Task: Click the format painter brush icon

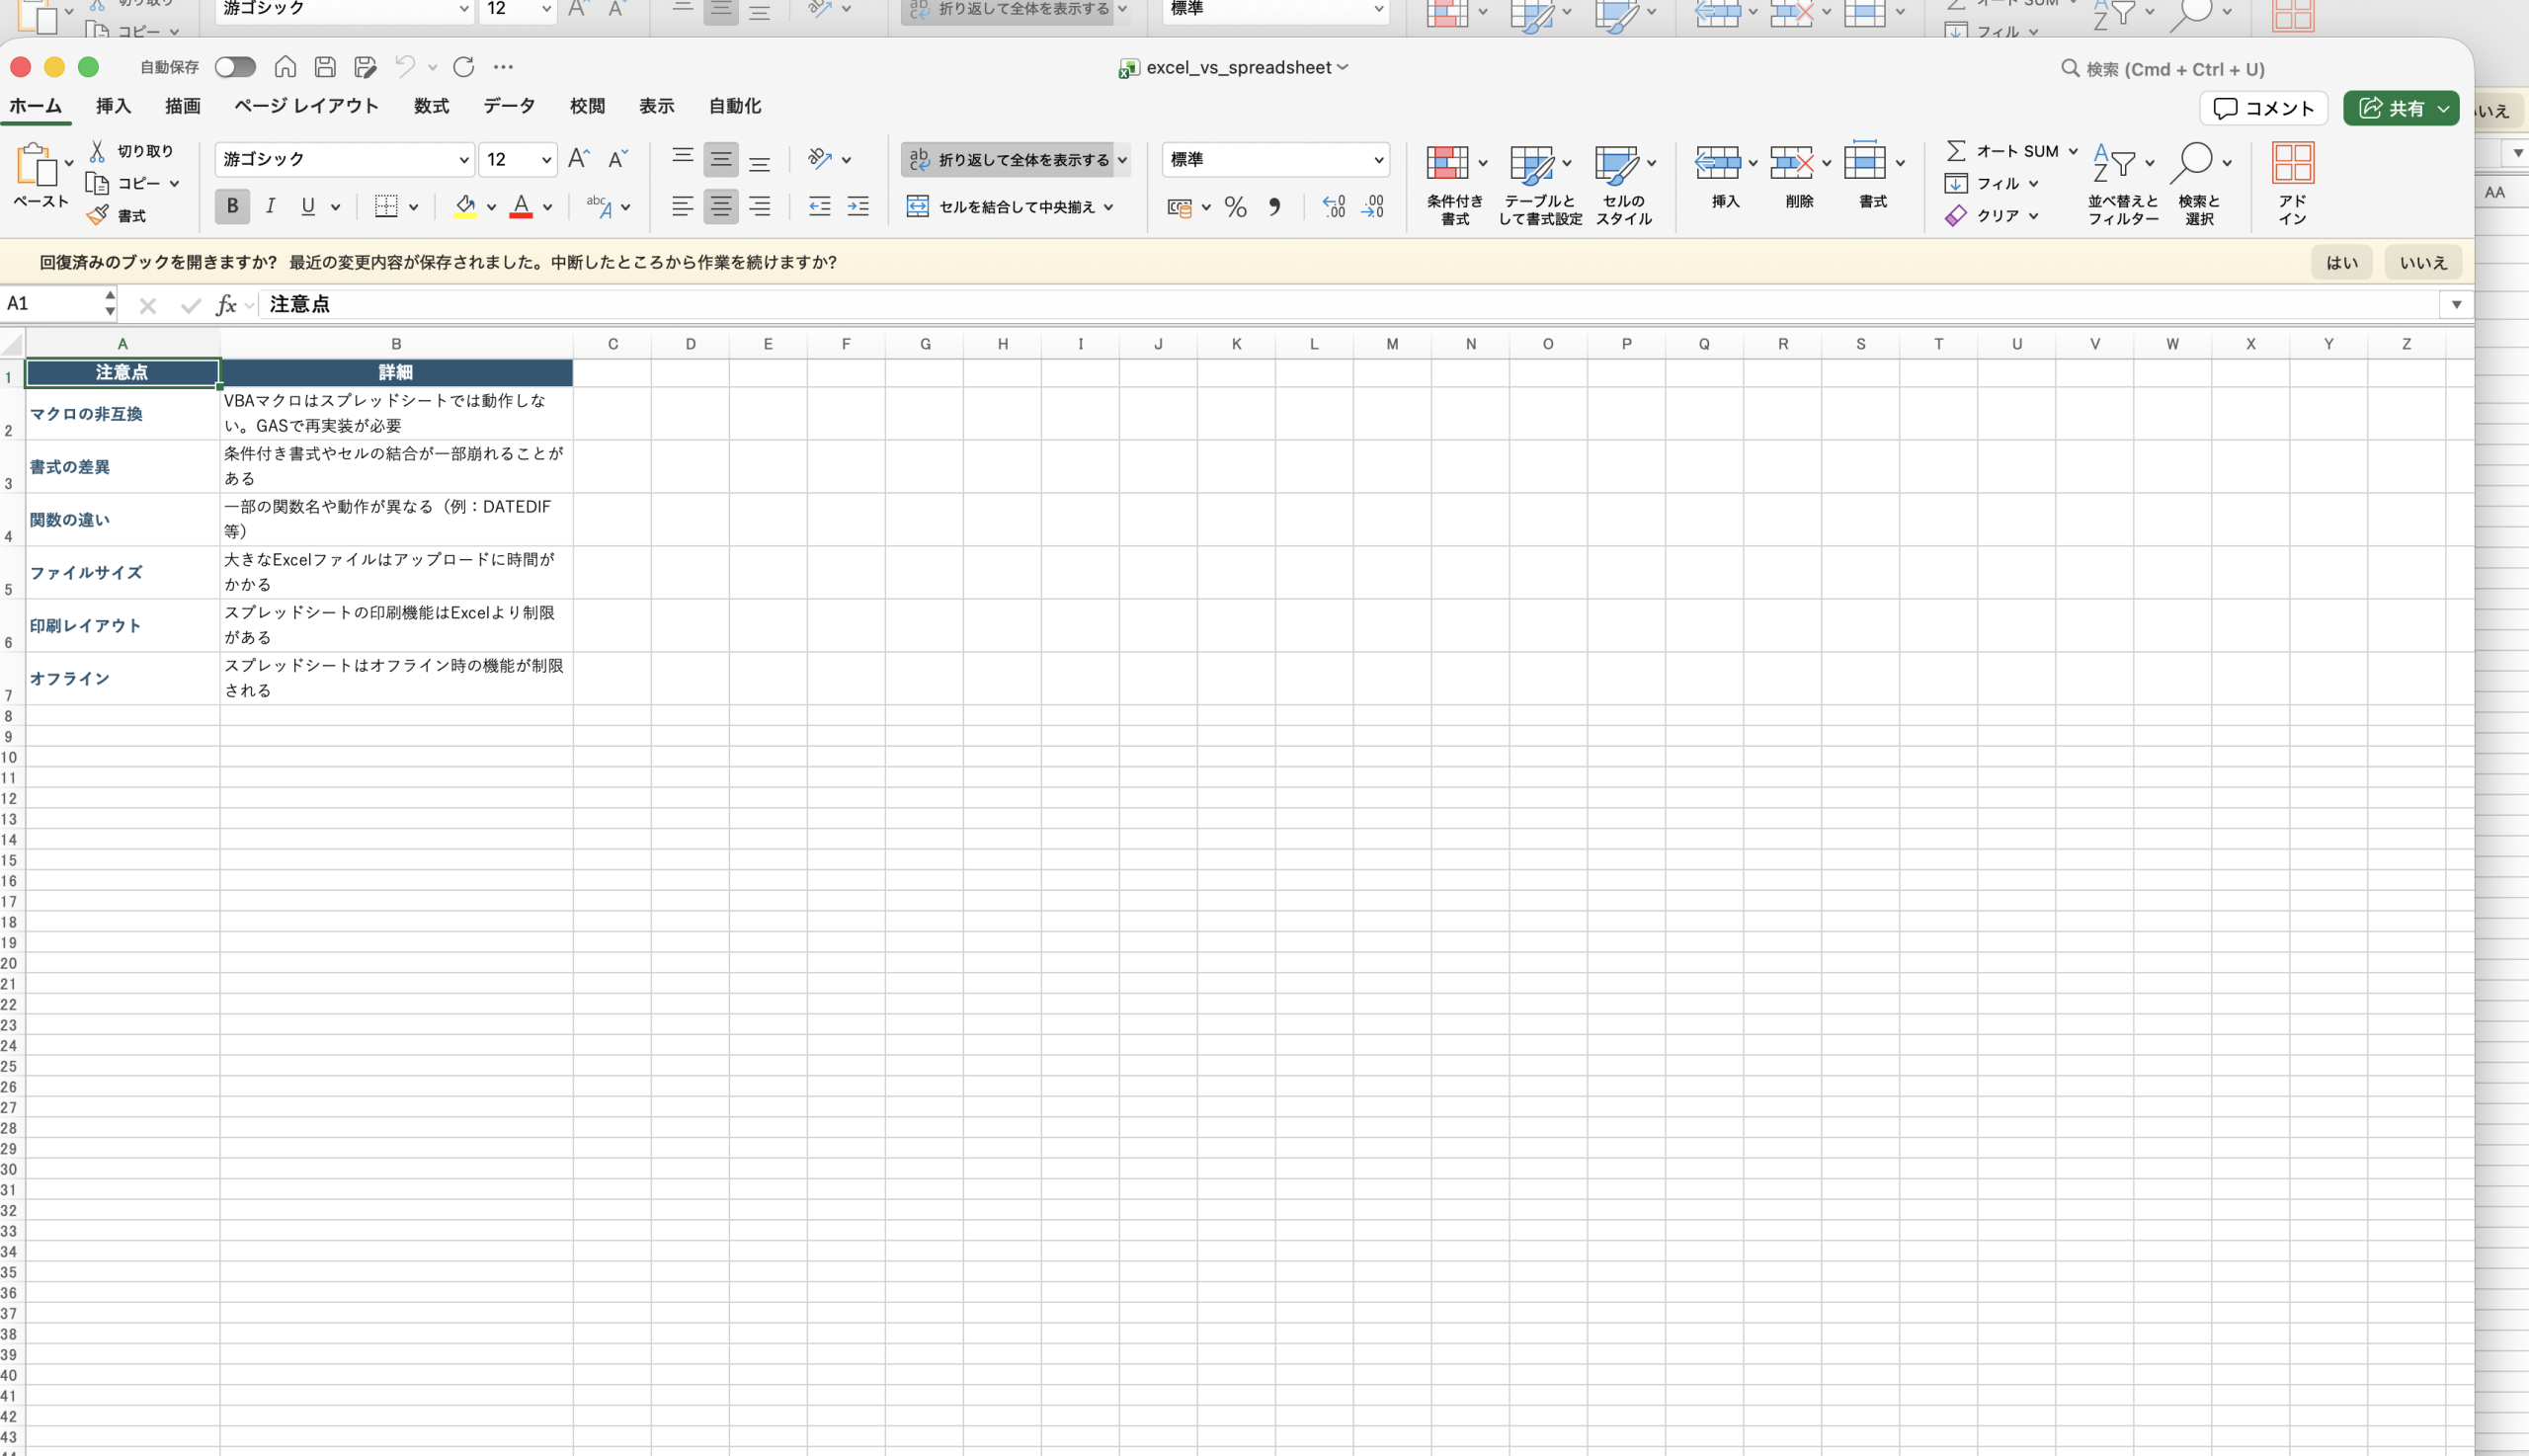Action: click(98, 215)
